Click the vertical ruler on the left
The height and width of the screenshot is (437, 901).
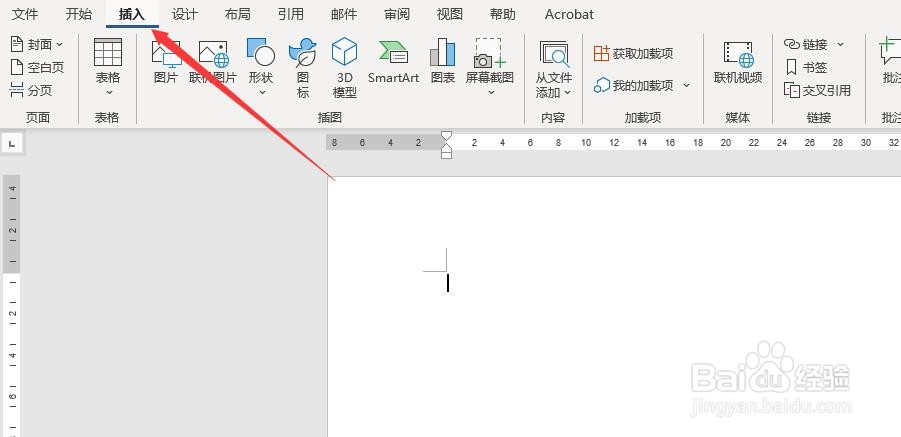coord(11,305)
